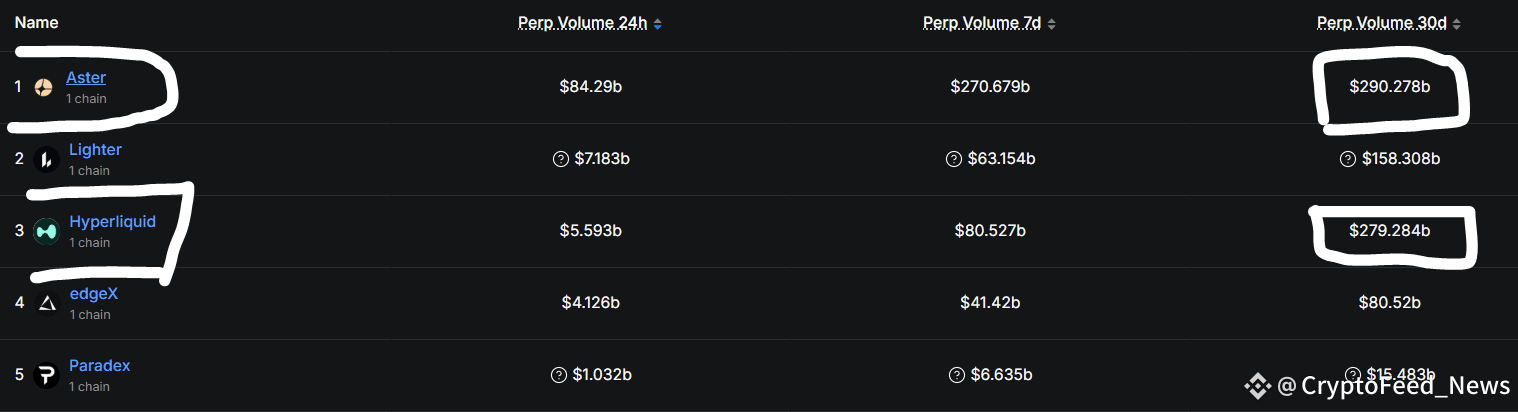Viewport: 1518px width, 412px height.
Task: Click the Hyperliquid protocol logo icon
Action: (46, 231)
